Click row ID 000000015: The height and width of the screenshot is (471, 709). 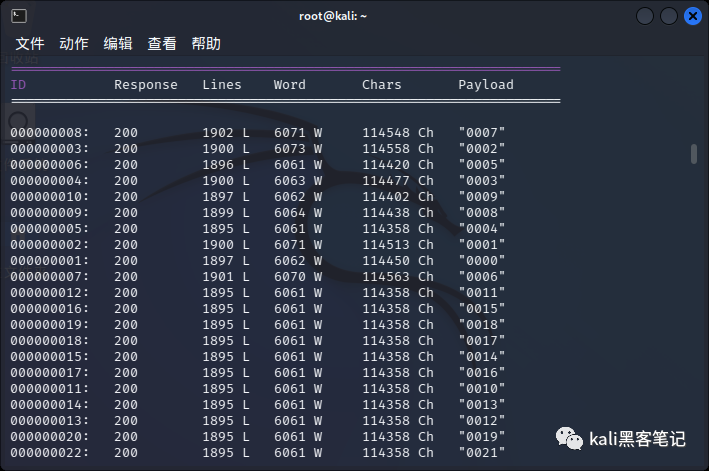[x=50, y=356]
